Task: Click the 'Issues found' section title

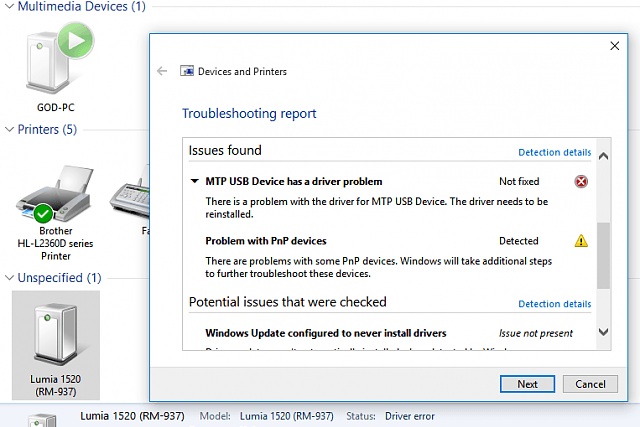Action: (225, 150)
